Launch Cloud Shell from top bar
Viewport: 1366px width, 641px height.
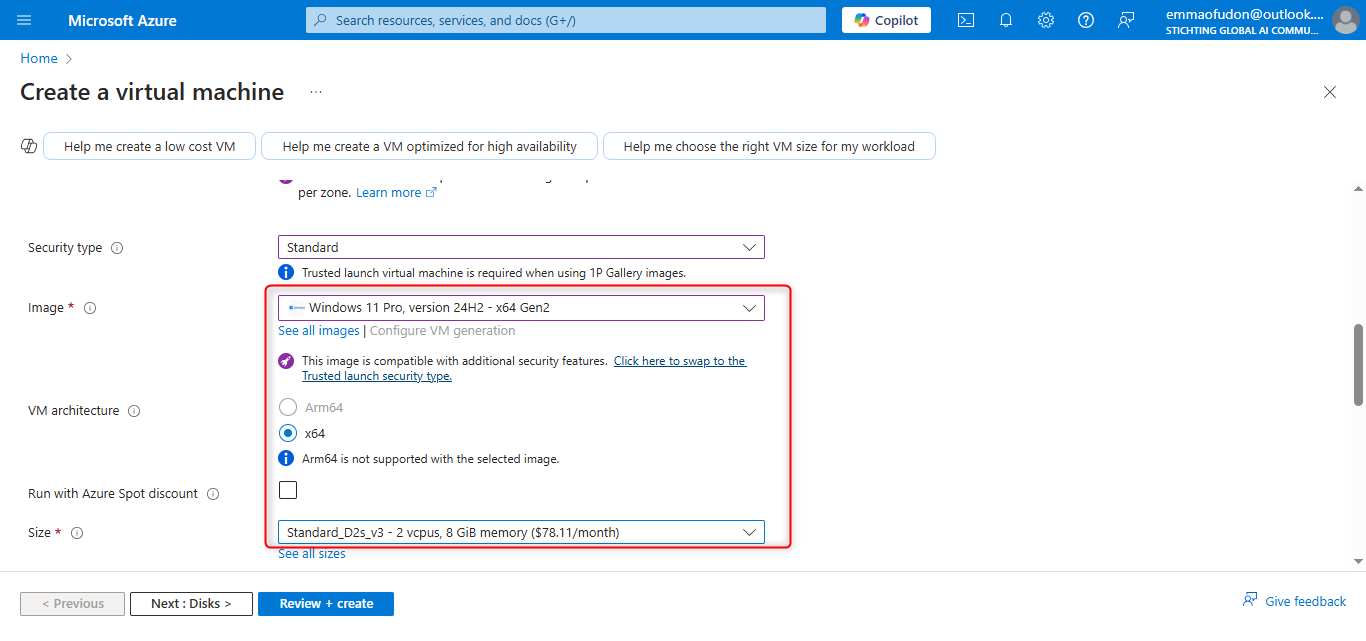[x=966, y=20]
